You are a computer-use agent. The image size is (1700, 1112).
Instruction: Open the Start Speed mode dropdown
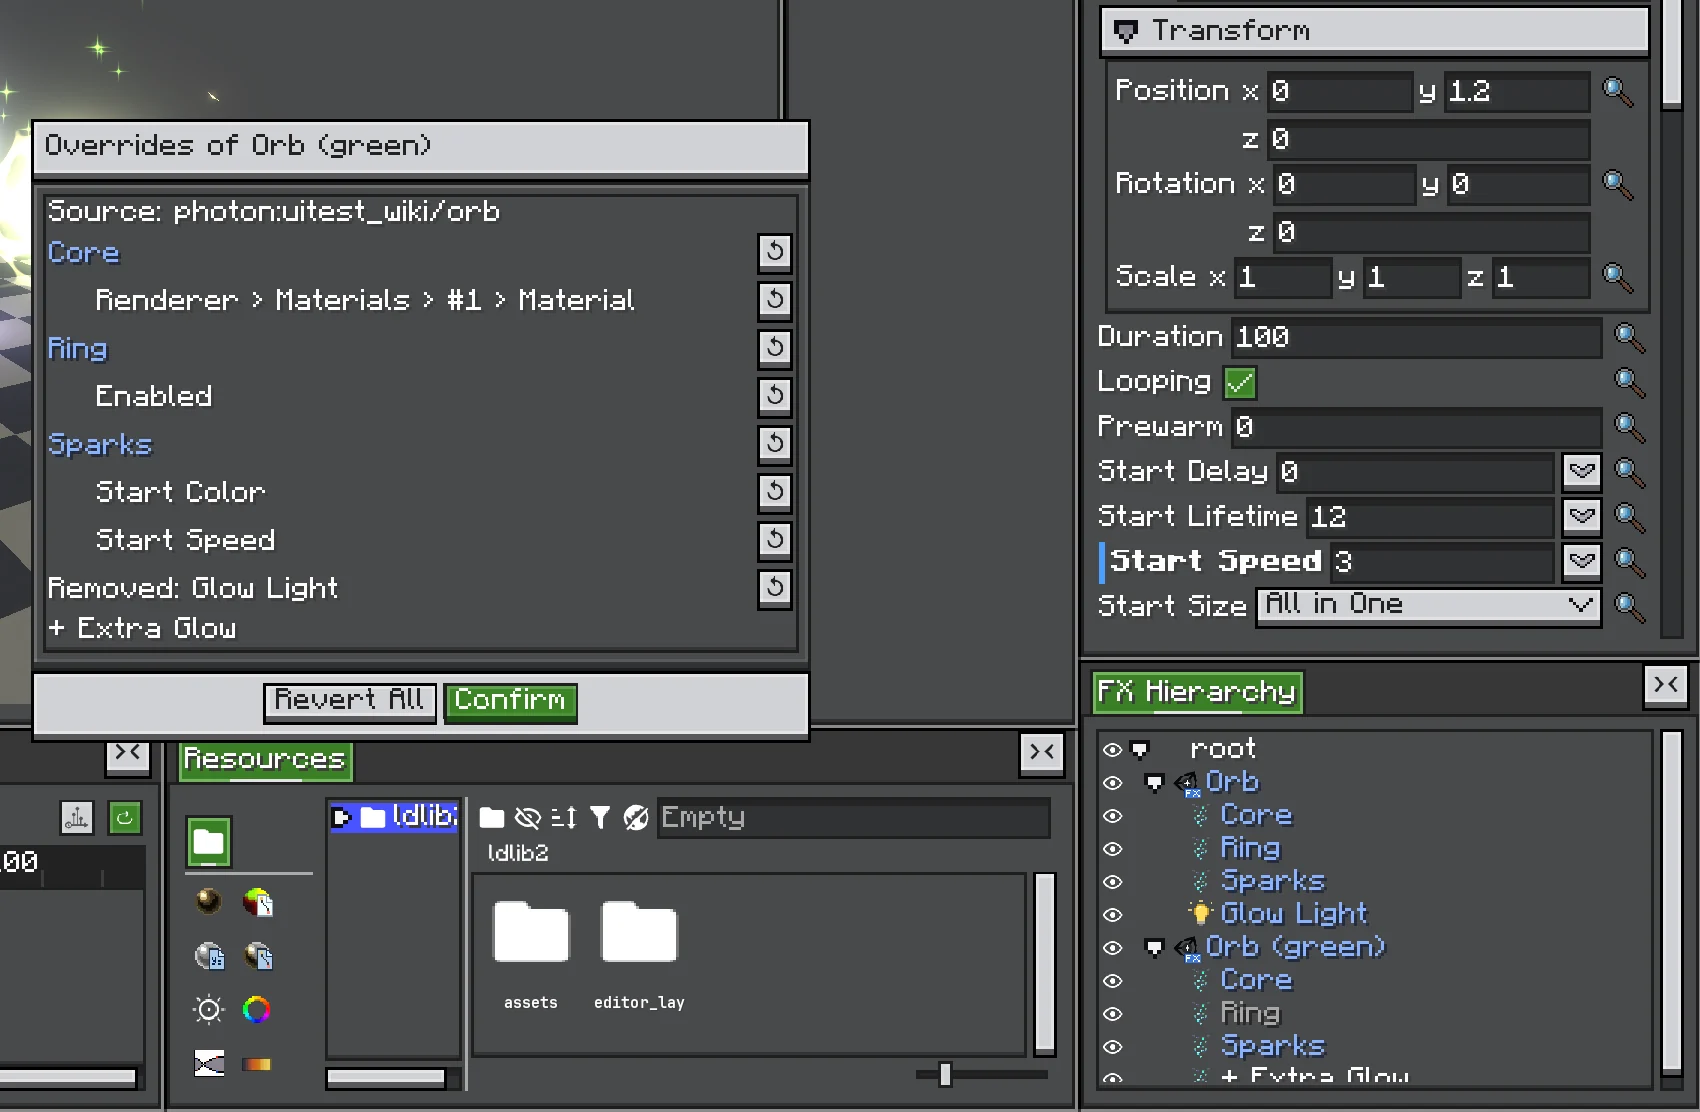coord(1581,562)
